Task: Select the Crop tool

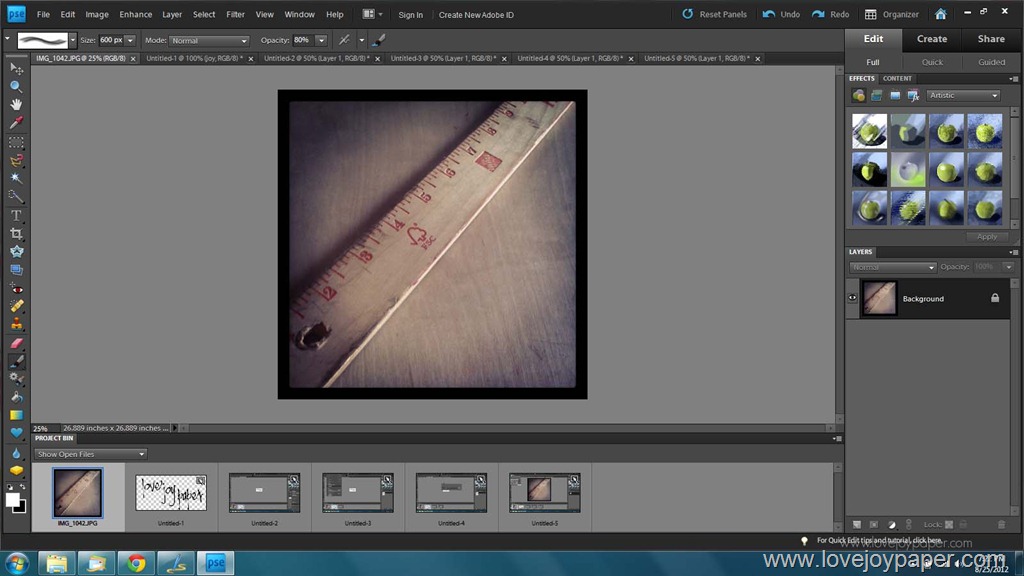Action: (16, 233)
